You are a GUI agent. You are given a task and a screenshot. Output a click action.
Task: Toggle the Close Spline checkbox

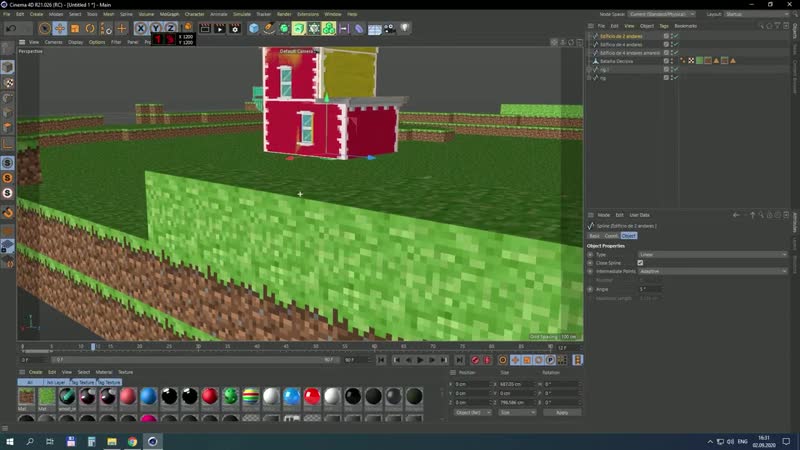[x=640, y=263]
